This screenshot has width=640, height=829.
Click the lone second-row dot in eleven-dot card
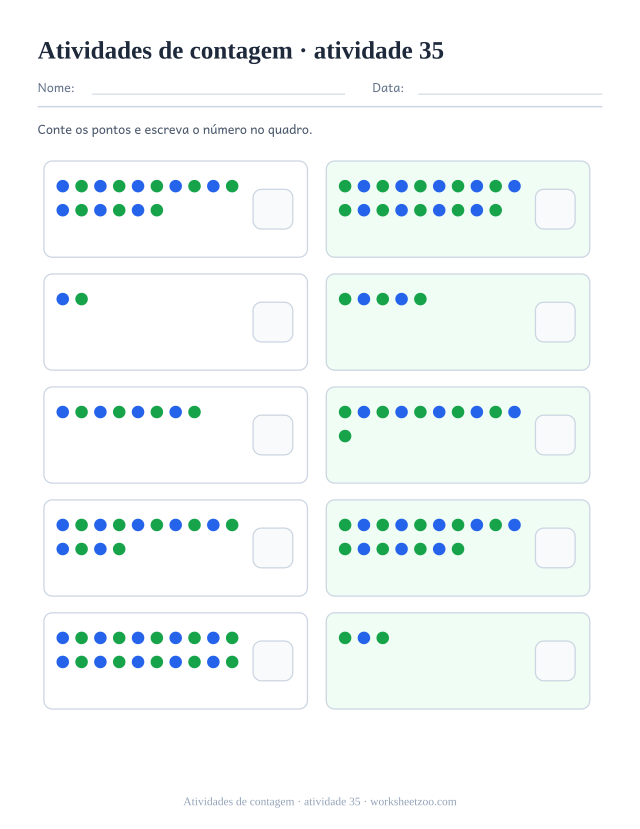[345, 436]
